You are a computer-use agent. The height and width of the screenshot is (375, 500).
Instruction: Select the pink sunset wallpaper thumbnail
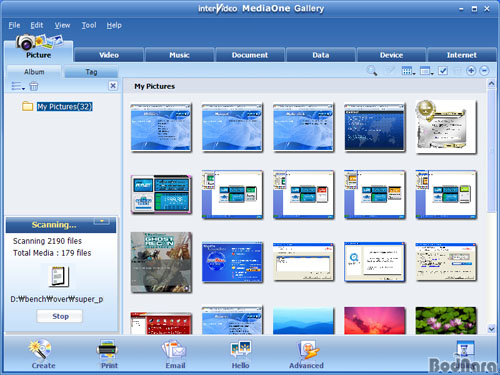pos(375,321)
